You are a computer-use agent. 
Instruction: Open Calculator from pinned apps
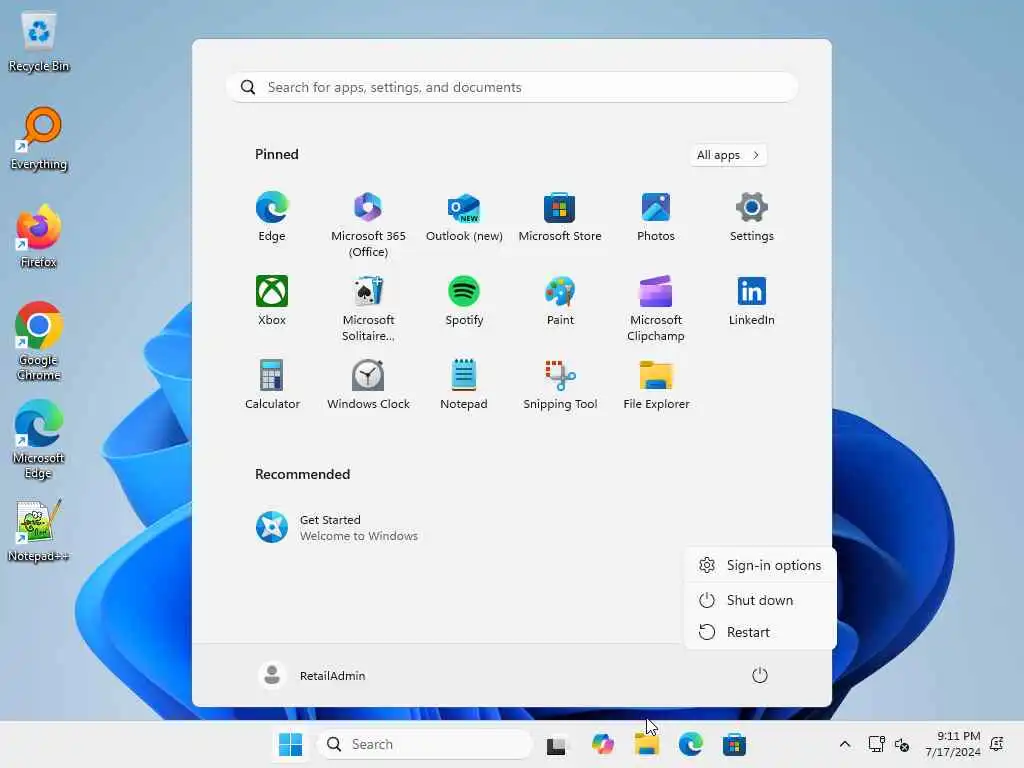click(272, 385)
